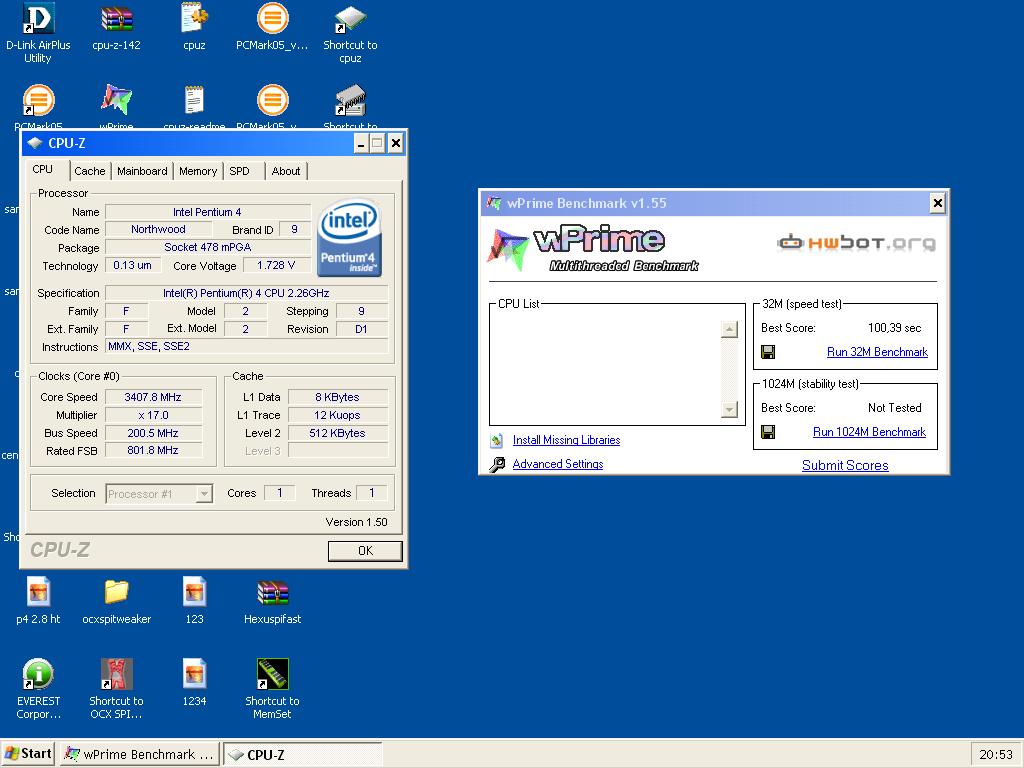Open the Memory tab
The image size is (1024, 768).
coord(198,171)
